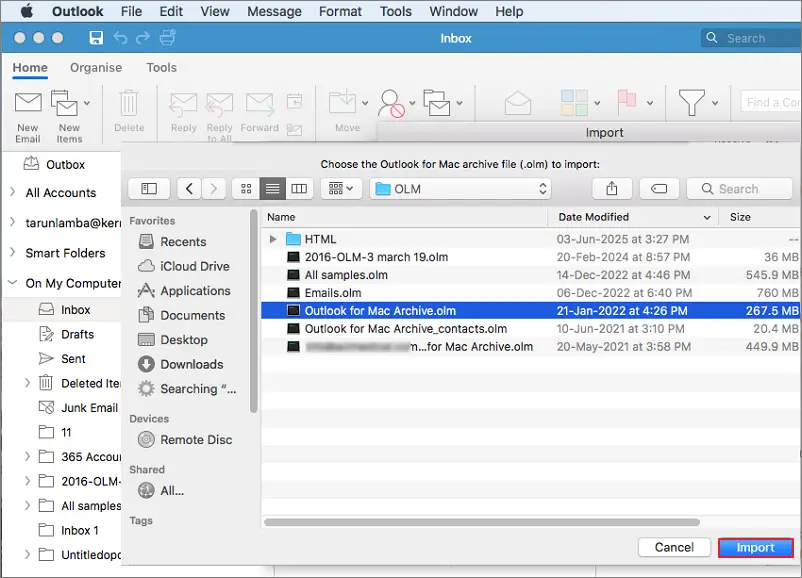Click the Redo arrow icon
This screenshot has height=578, width=802.
(x=143, y=38)
